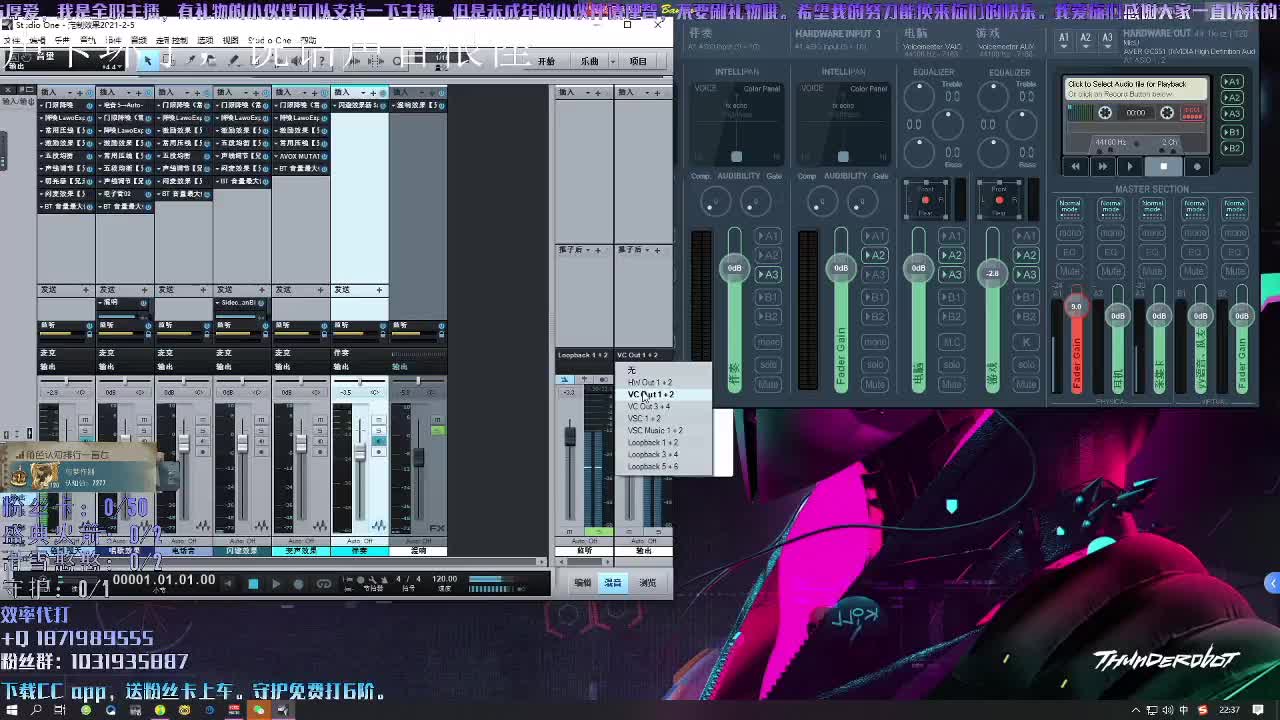Switch to the 浏览 browse panel button
This screenshot has height=720, width=1280.
648,583
